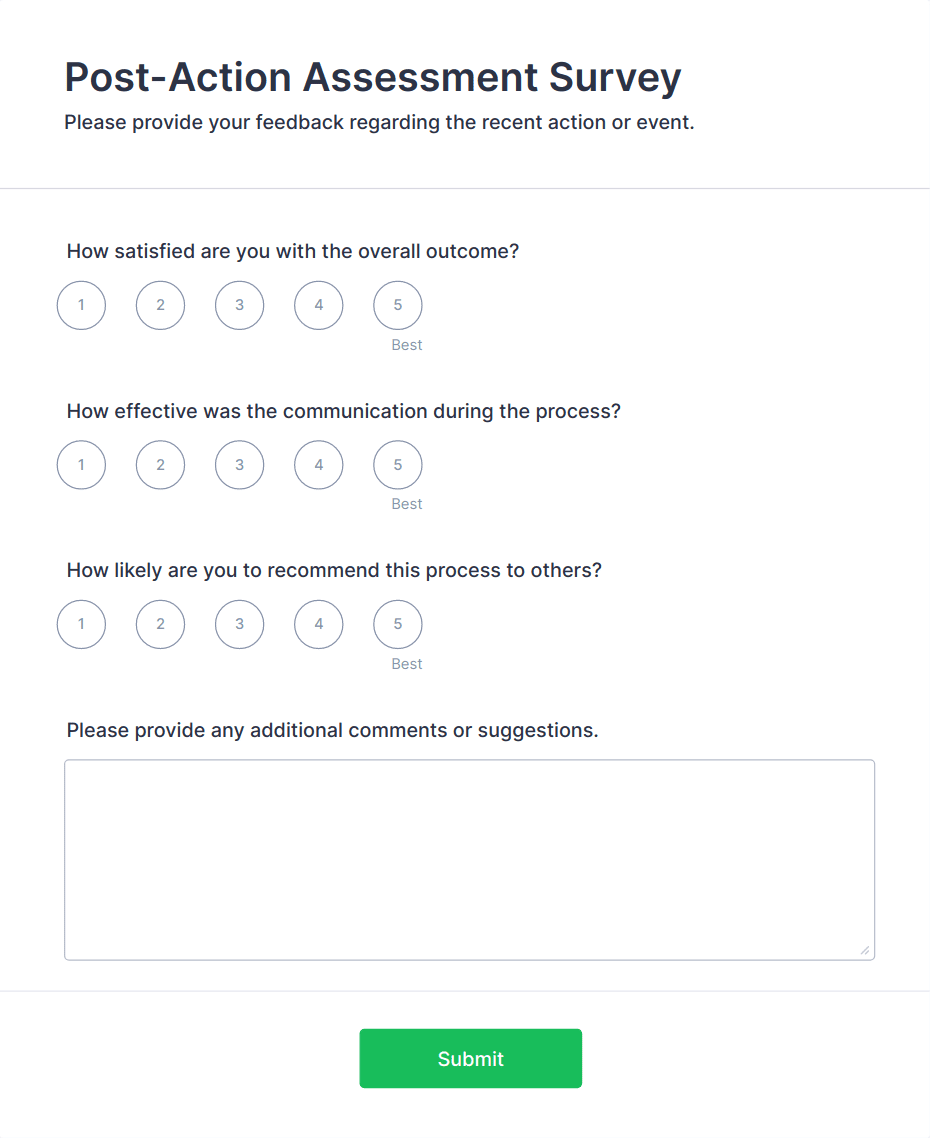Select 2 for overall outcome satisfaction
The width and height of the screenshot is (930, 1138).
pyautogui.click(x=160, y=305)
